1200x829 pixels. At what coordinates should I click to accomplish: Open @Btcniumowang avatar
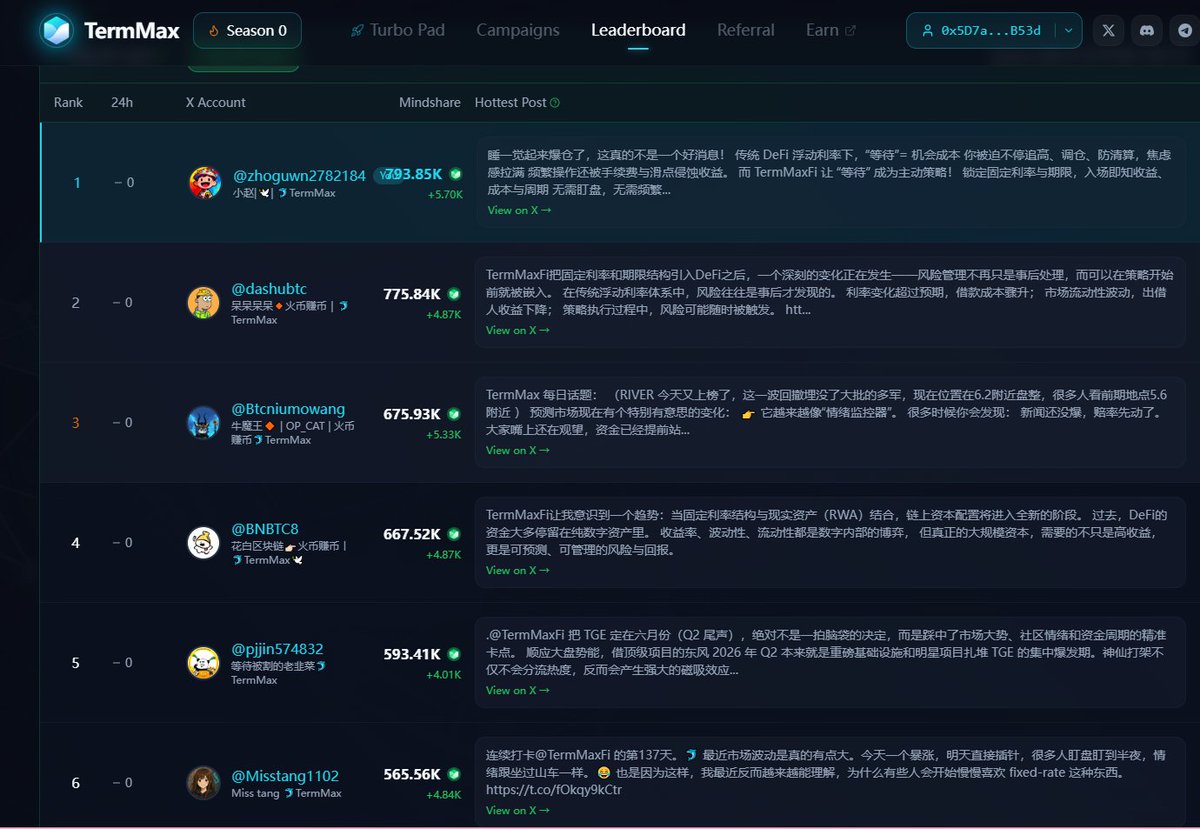tap(204, 423)
